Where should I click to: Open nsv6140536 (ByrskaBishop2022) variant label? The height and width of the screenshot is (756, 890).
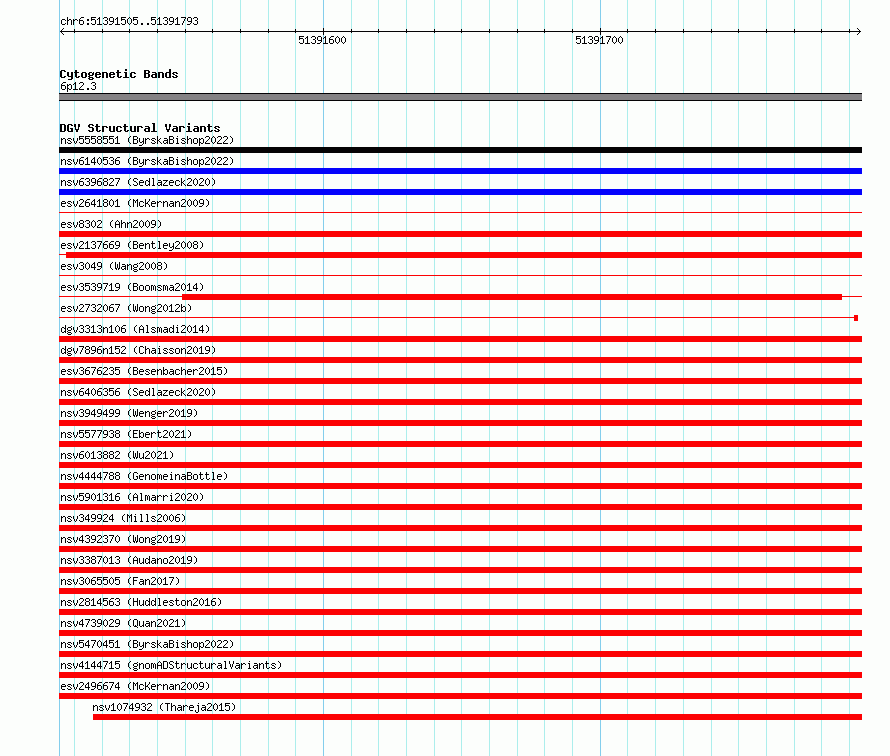point(147,161)
